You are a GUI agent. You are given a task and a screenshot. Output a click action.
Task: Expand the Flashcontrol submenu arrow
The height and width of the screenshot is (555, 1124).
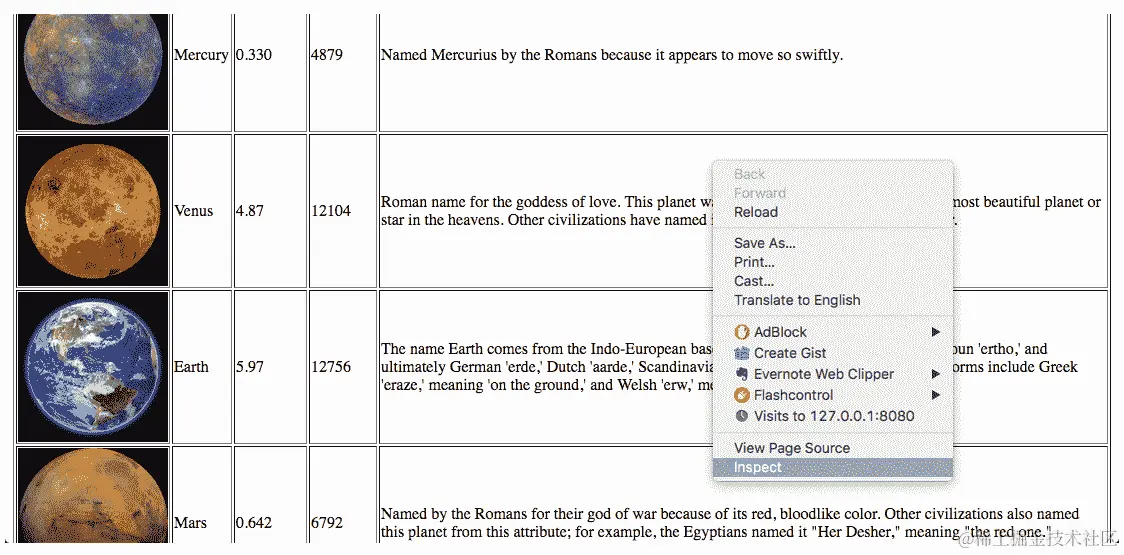935,394
